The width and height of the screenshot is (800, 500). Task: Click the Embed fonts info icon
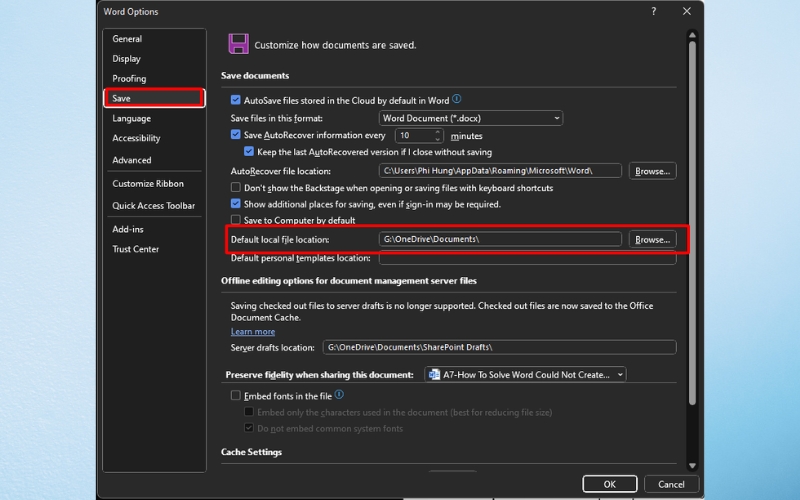coord(339,395)
